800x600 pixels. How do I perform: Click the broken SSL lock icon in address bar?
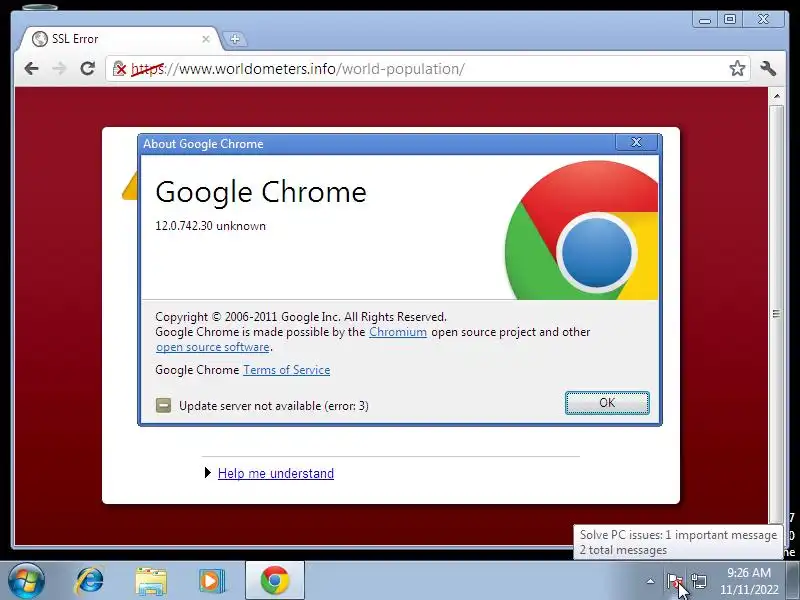click(119, 68)
